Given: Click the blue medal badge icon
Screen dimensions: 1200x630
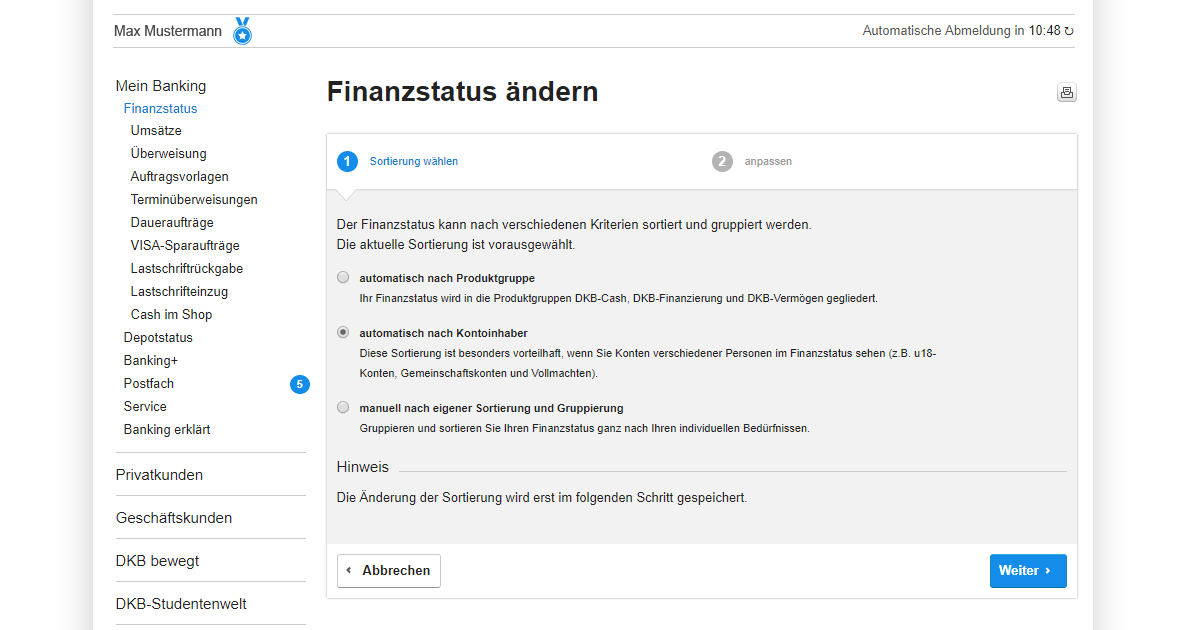Looking at the screenshot, I should [x=242, y=31].
